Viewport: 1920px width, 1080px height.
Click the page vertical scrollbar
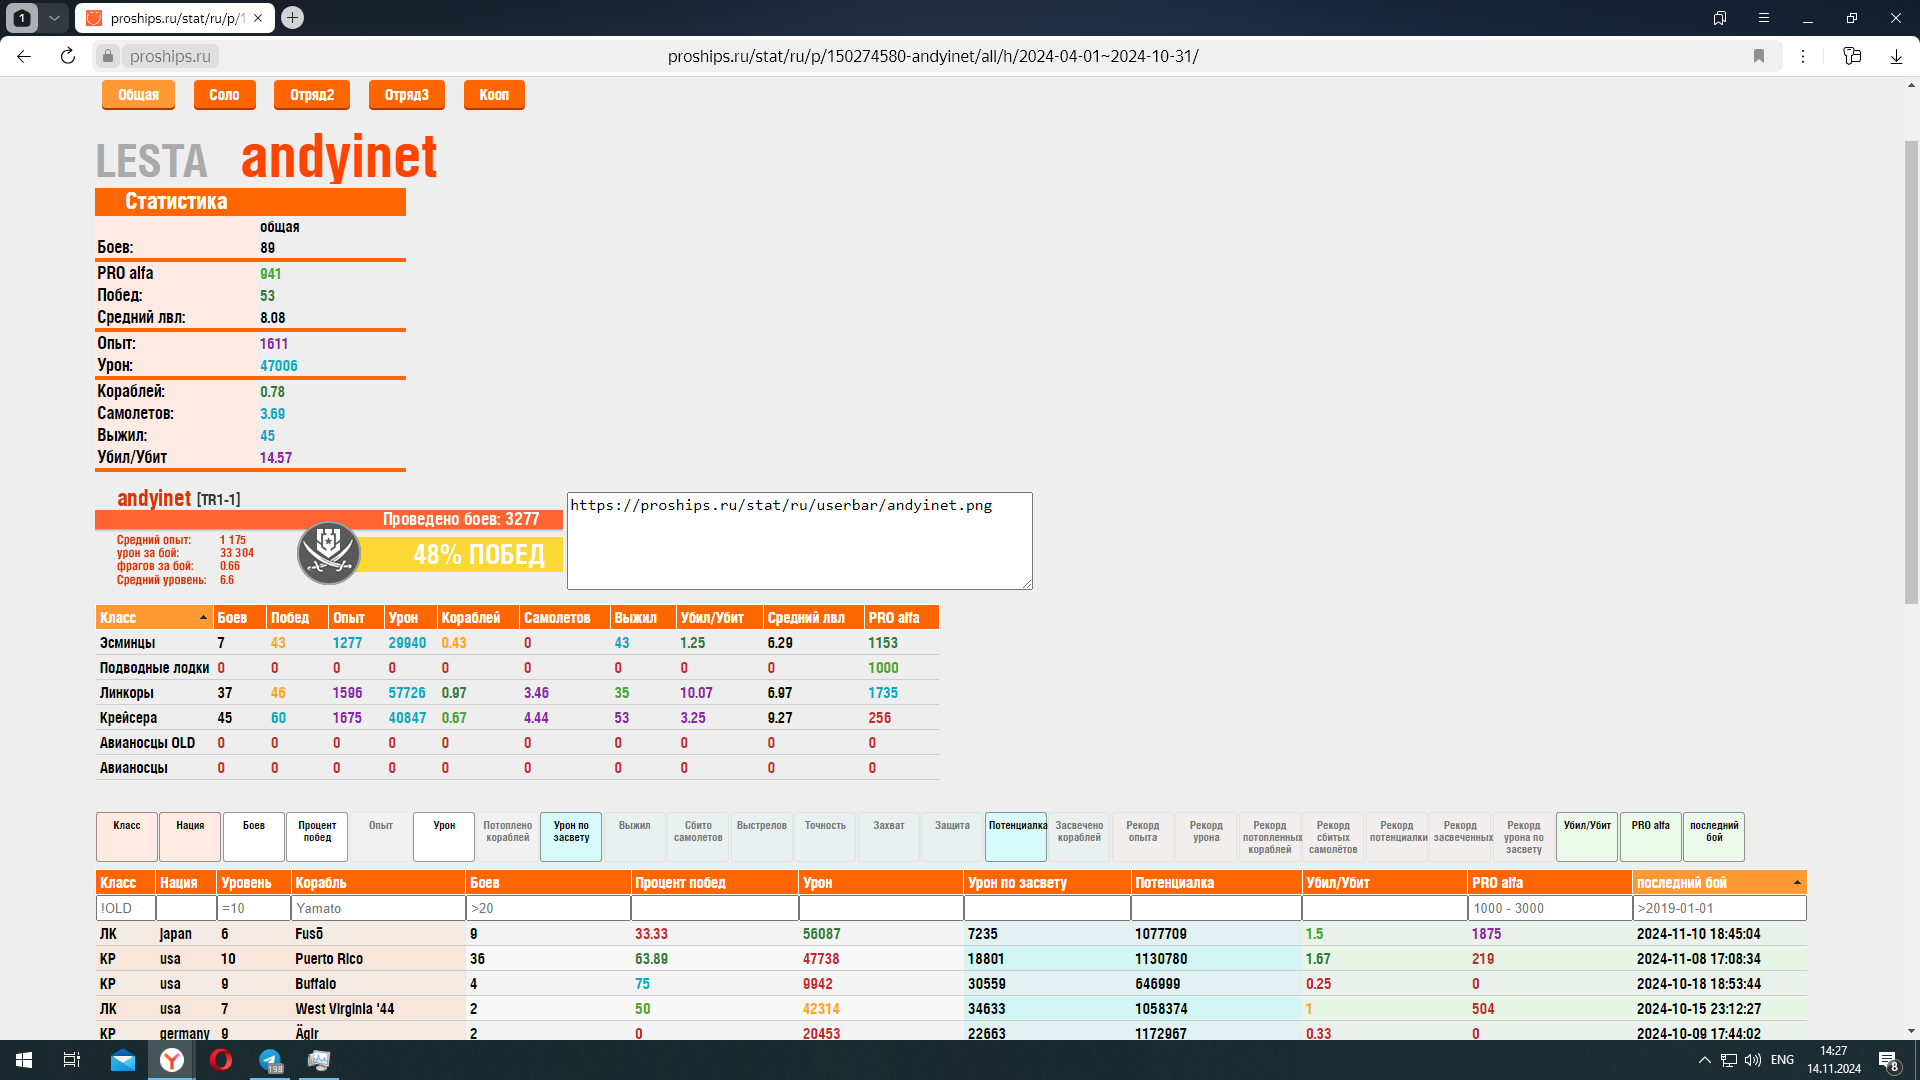coord(1911,372)
